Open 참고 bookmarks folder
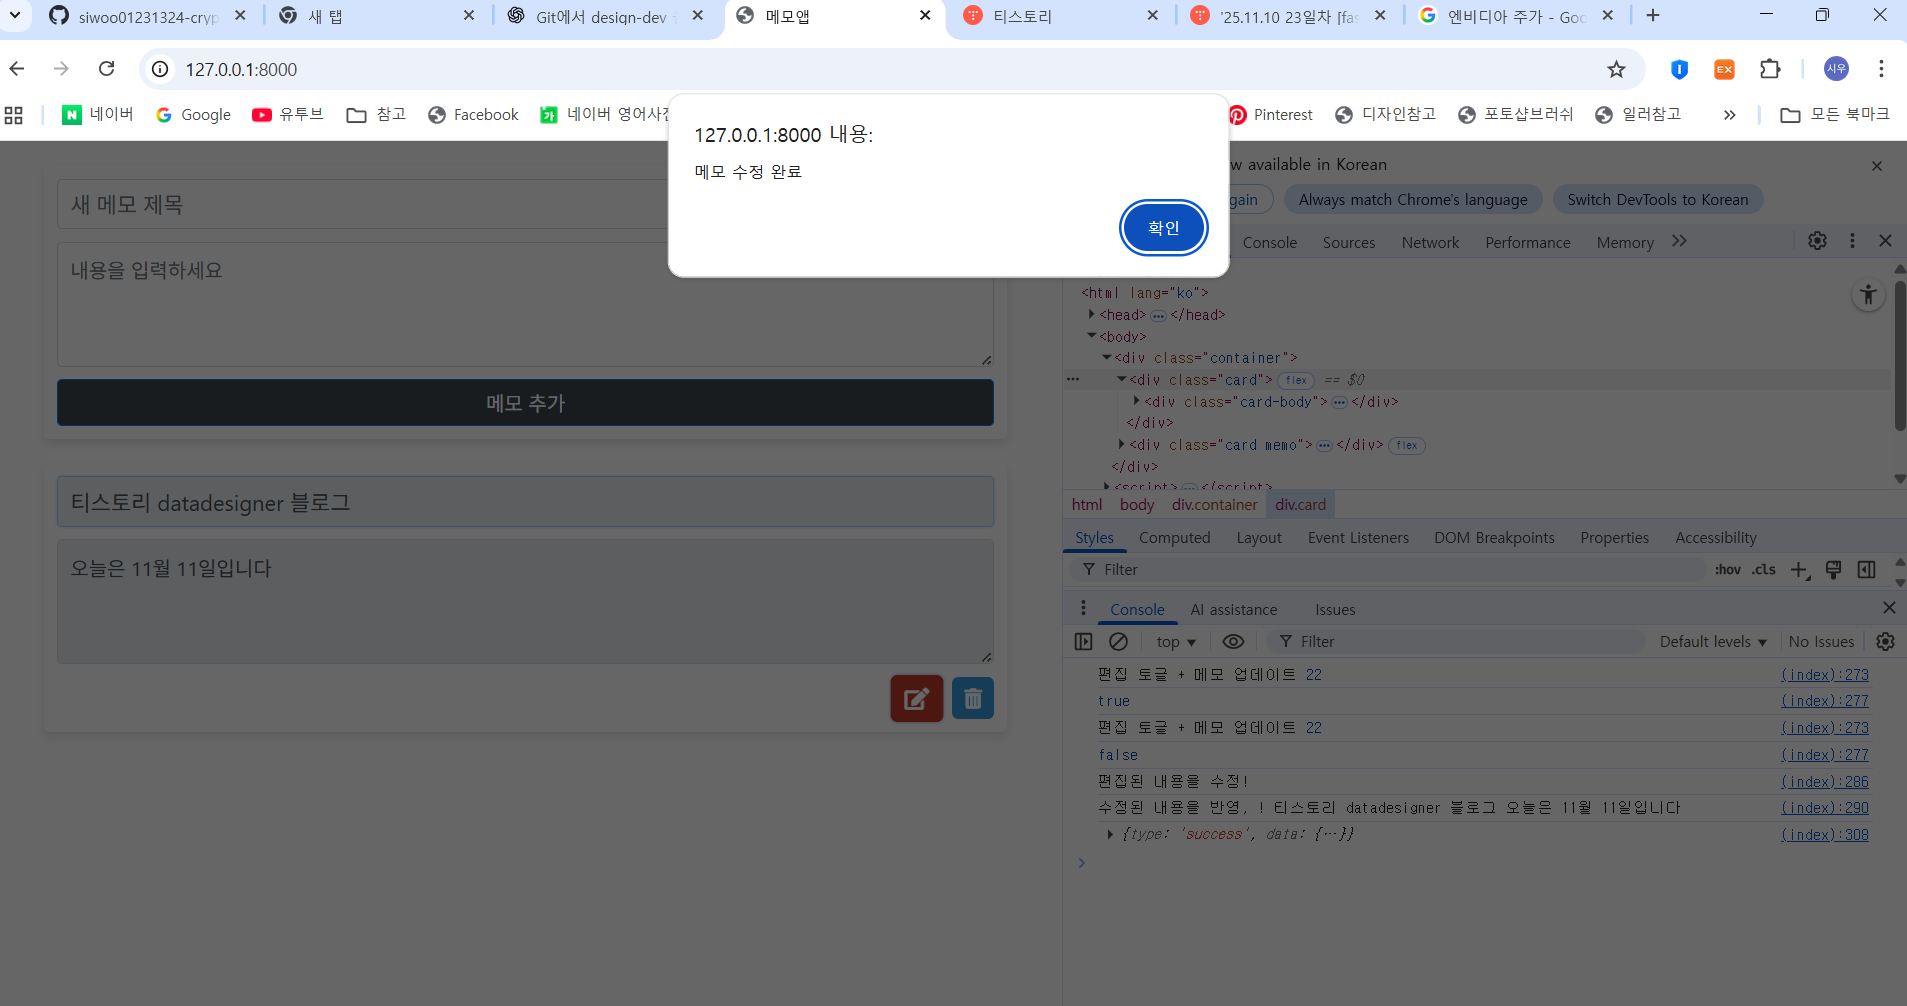Viewport: 1907px width, 1006px height. [x=376, y=115]
